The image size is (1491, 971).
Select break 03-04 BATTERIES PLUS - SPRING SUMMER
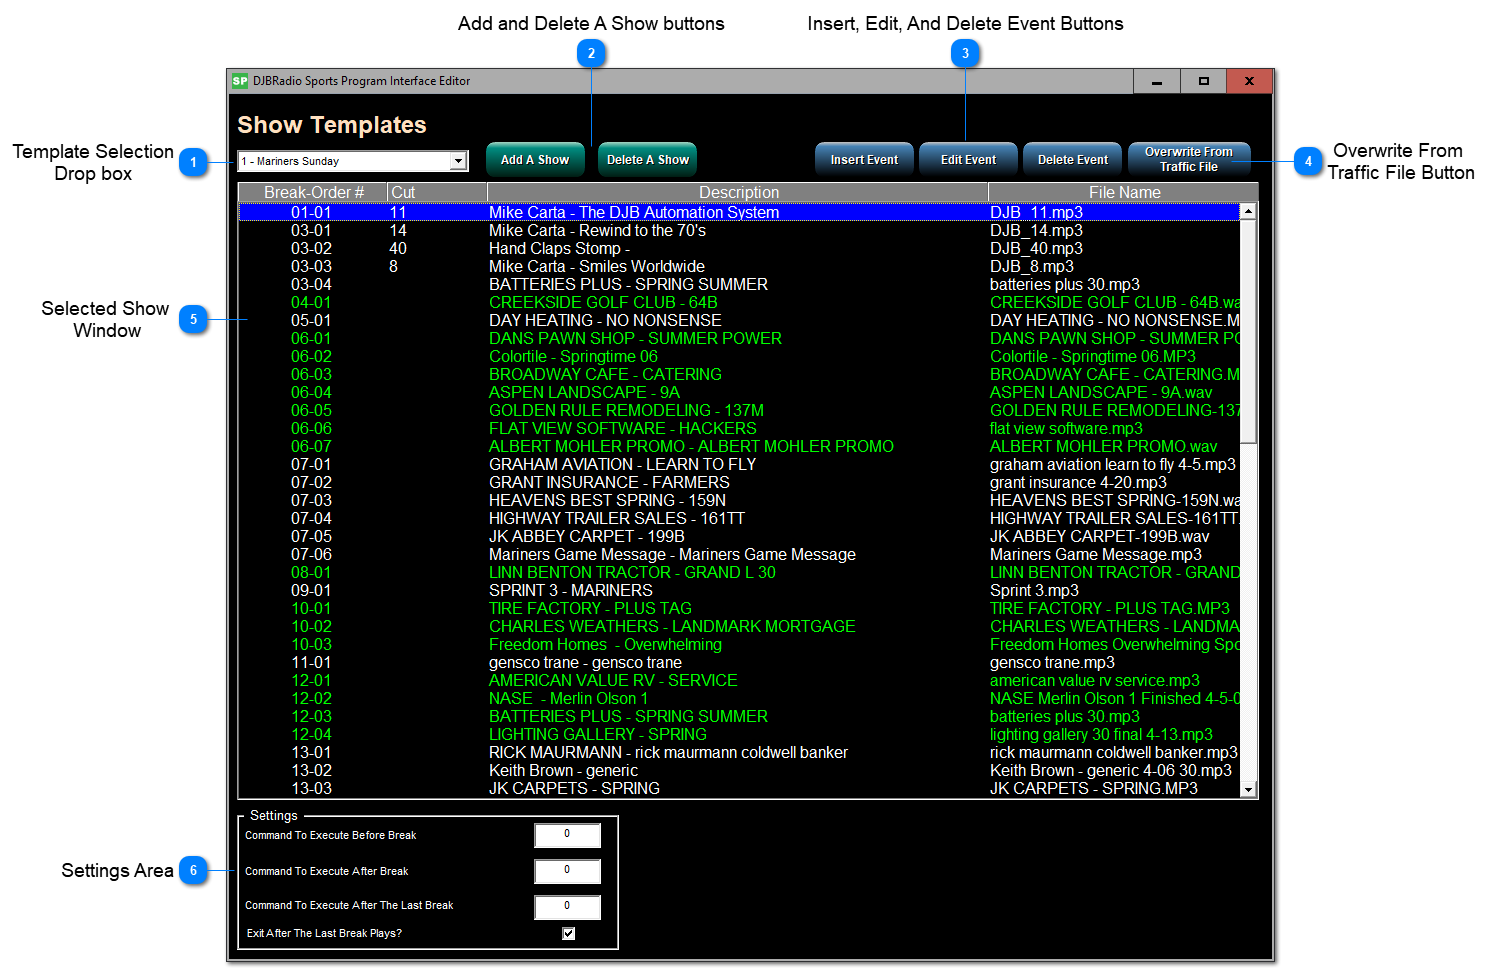tap(740, 284)
